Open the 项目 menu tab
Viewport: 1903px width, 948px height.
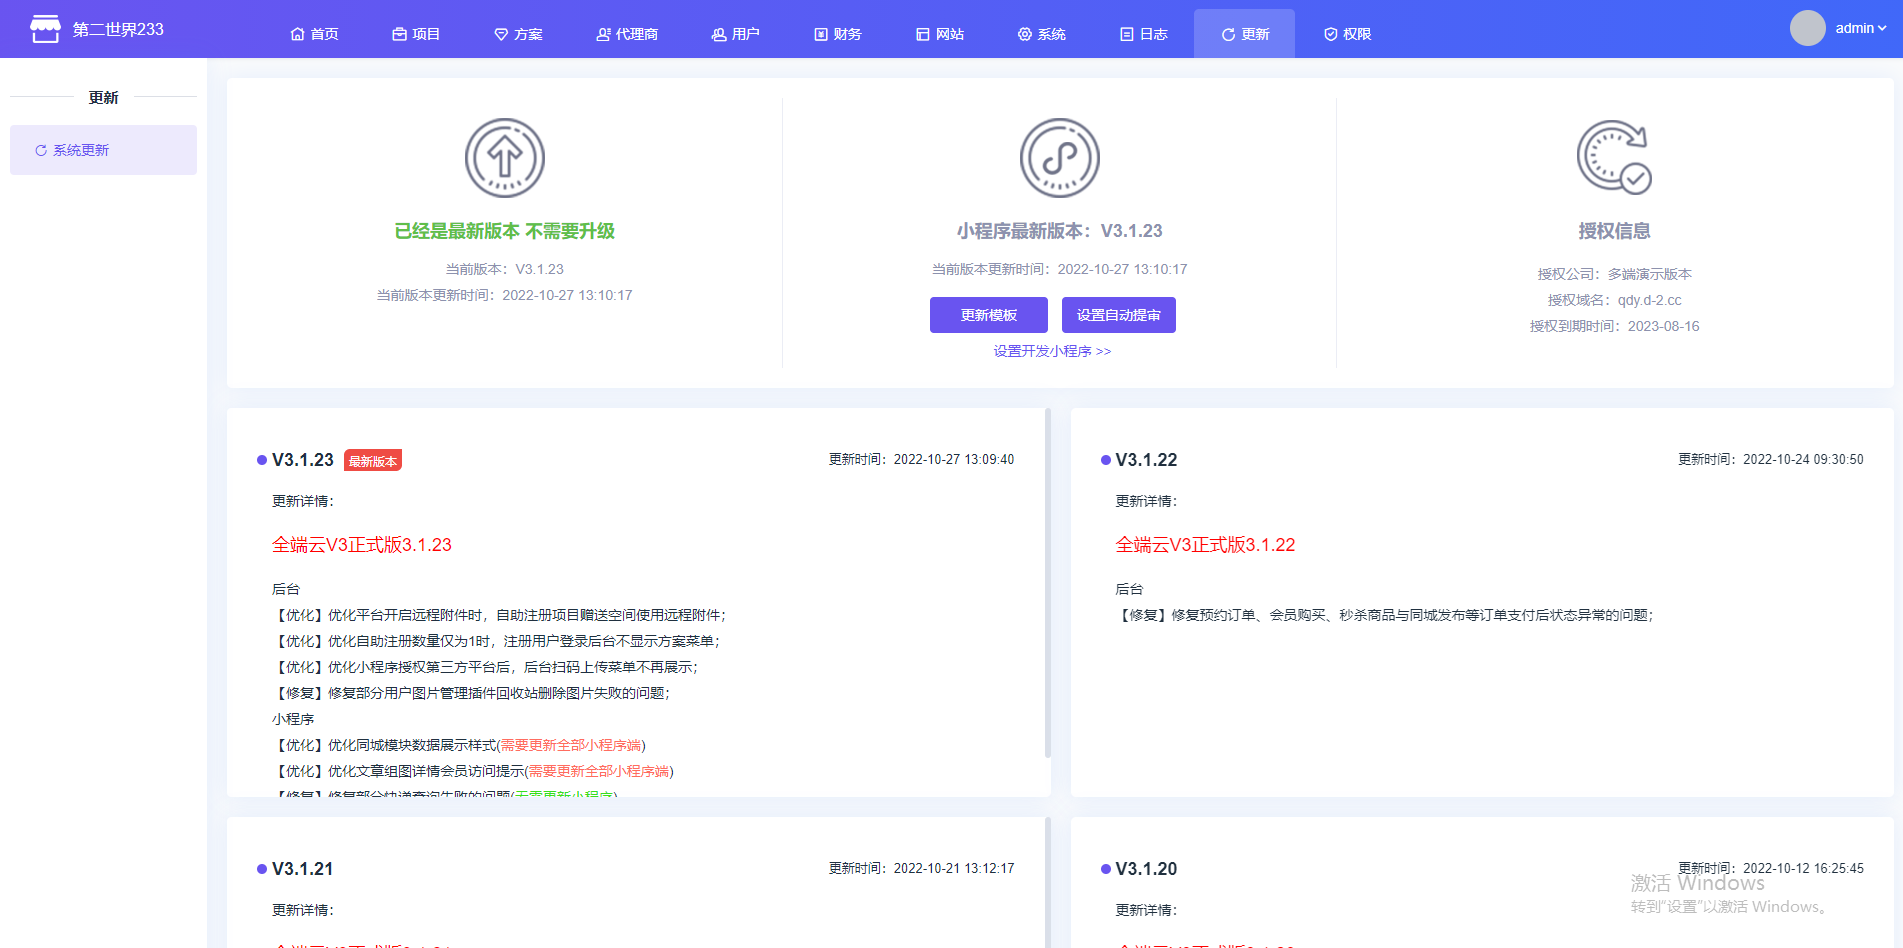416,34
